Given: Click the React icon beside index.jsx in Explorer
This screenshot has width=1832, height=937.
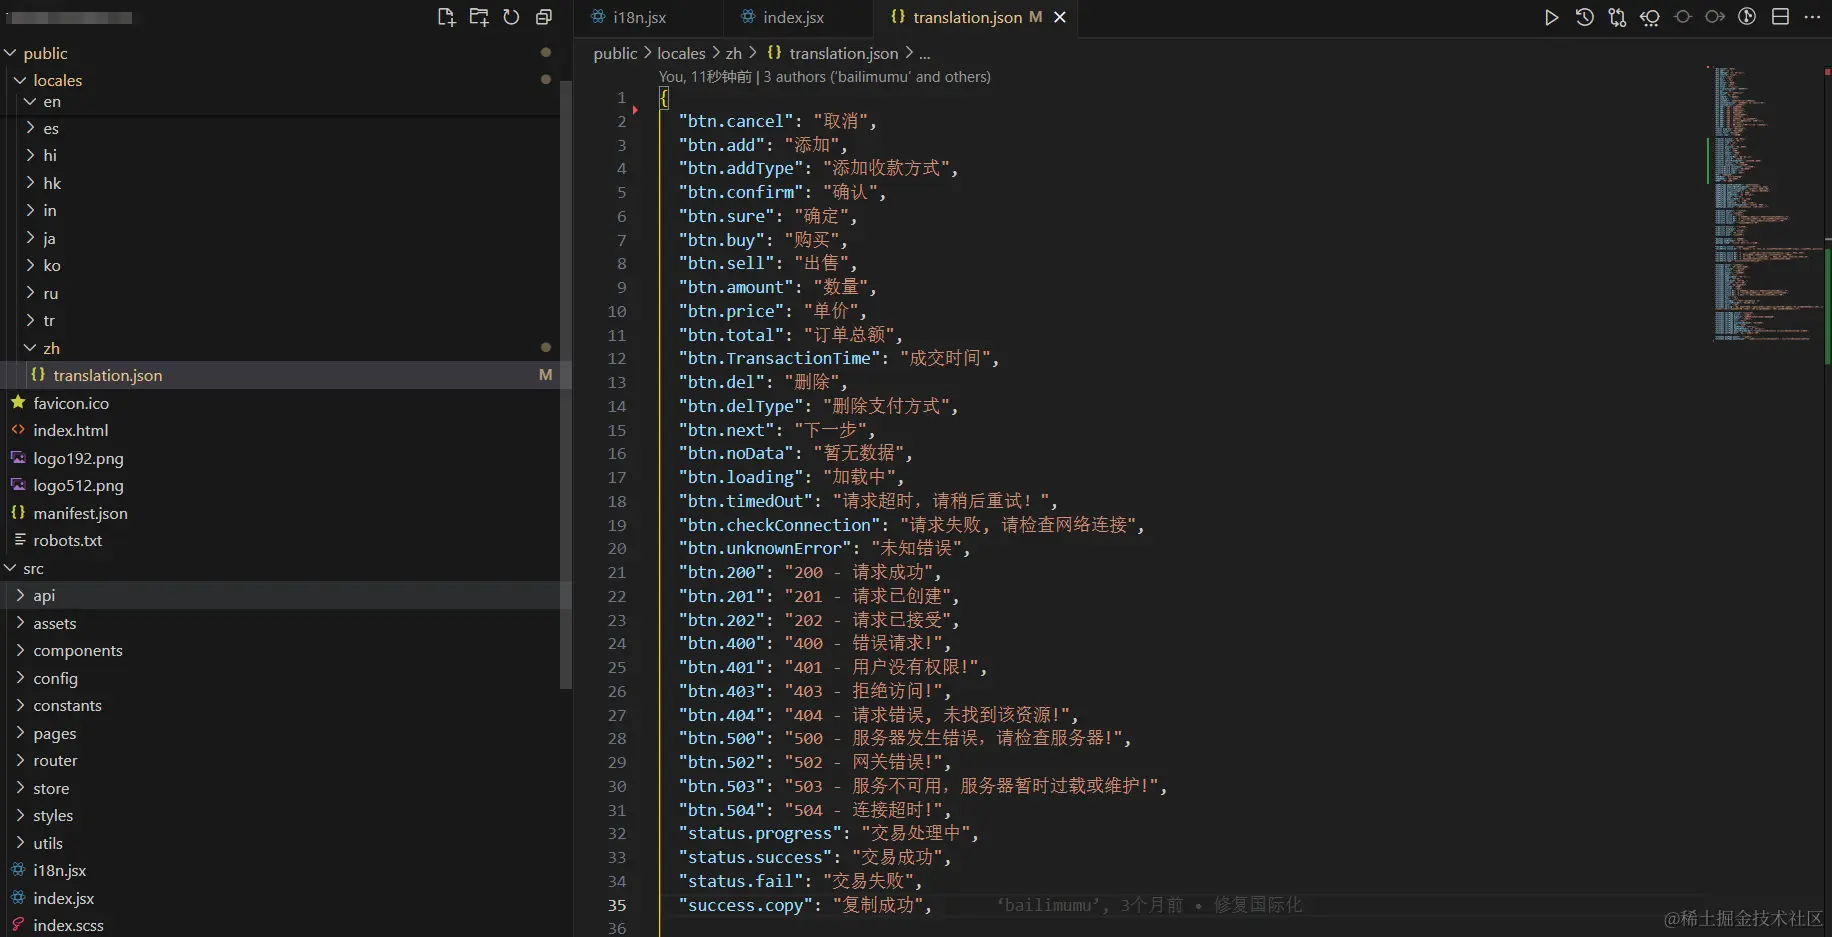Looking at the screenshot, I should point(18,898).
